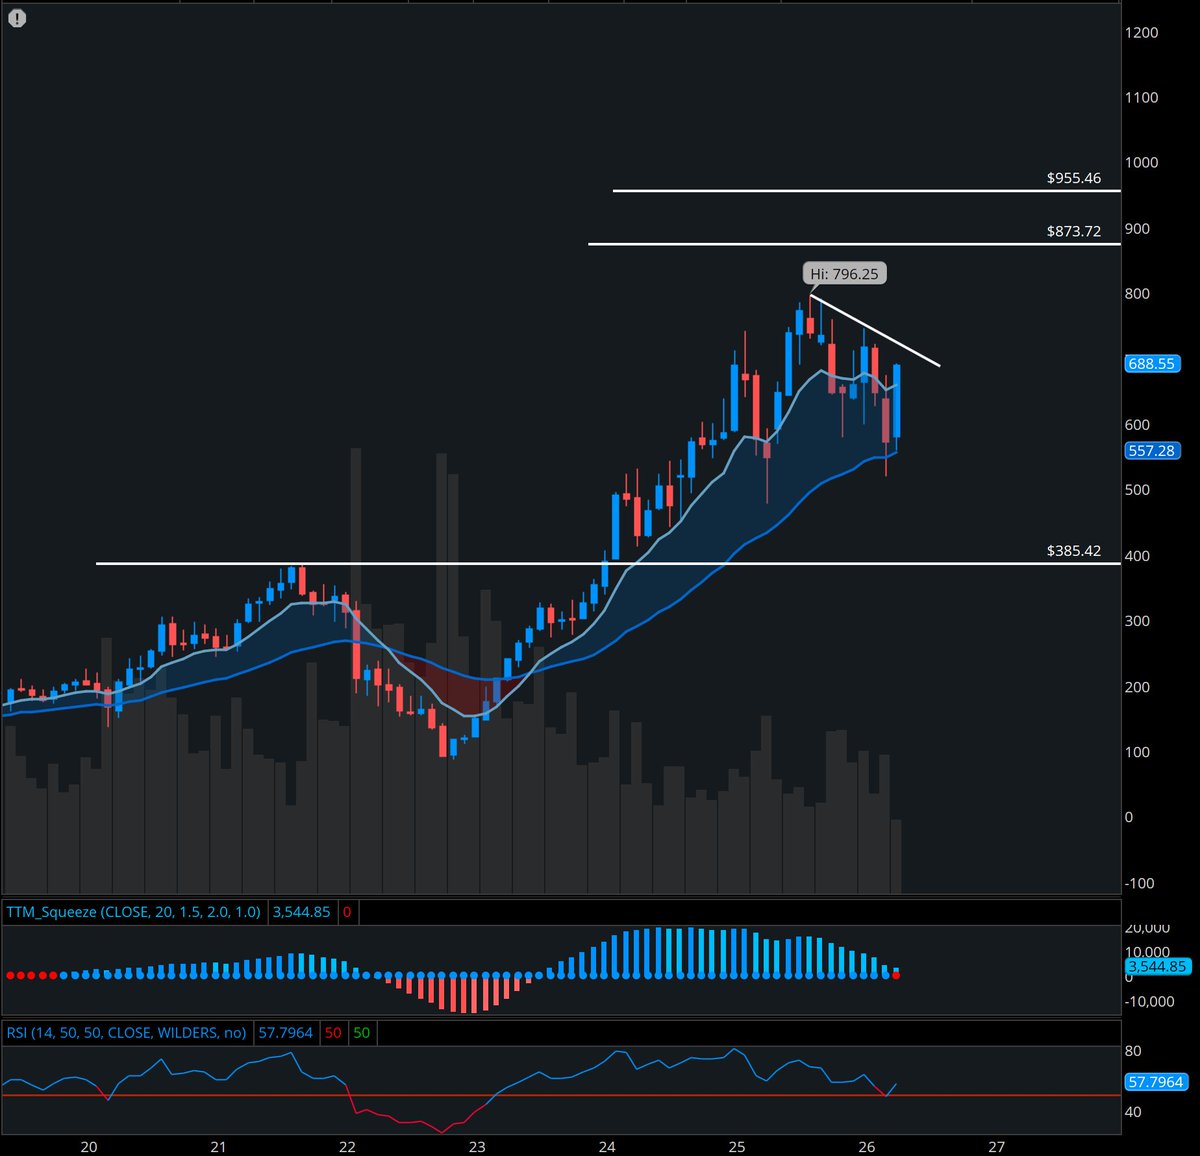
Task: Click the 40 RSI axis label
Action: click(1133, 1111)
